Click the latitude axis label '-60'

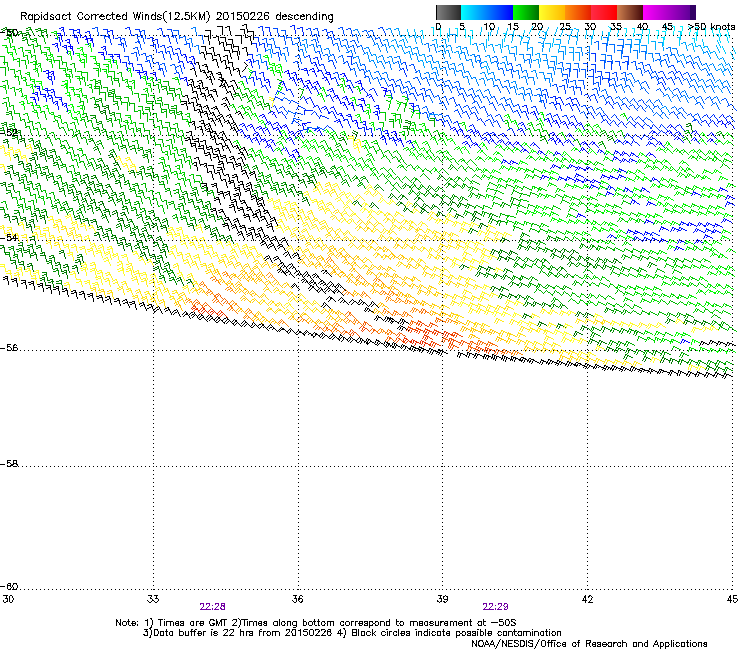9,586
